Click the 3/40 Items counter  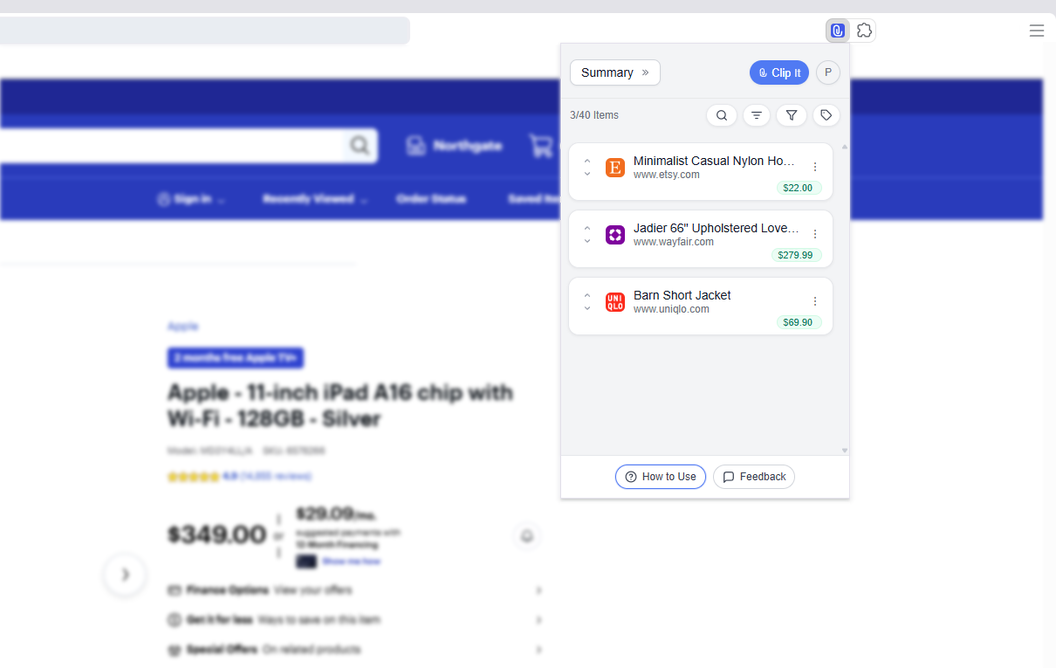click(594, 115)
